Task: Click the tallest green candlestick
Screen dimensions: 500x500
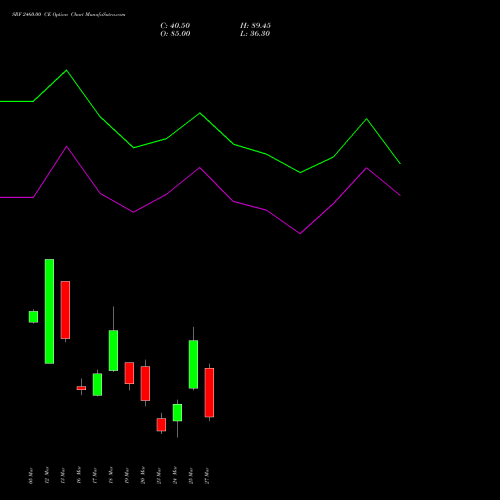Action: 49,311
